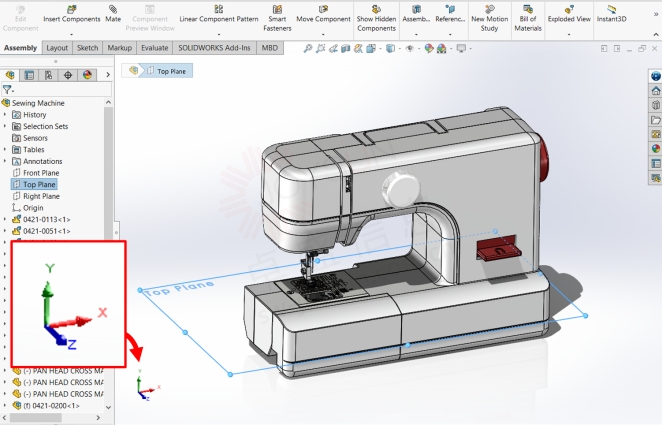Screen dimensions: 663x426
Task: Click the Apply Scene icon
Action: pos(441,49)
